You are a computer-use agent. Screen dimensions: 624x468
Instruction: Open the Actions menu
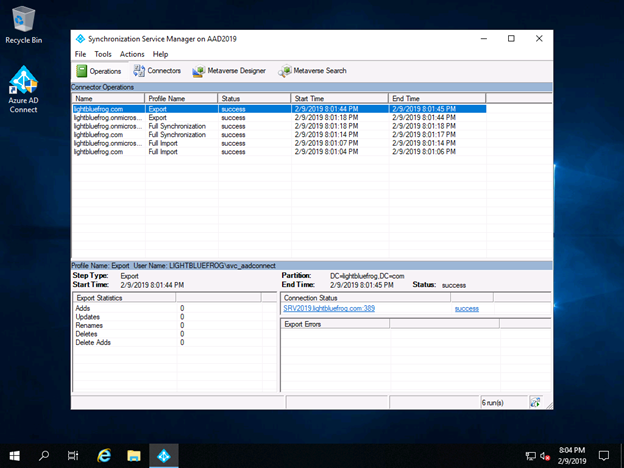coord(132,54)
